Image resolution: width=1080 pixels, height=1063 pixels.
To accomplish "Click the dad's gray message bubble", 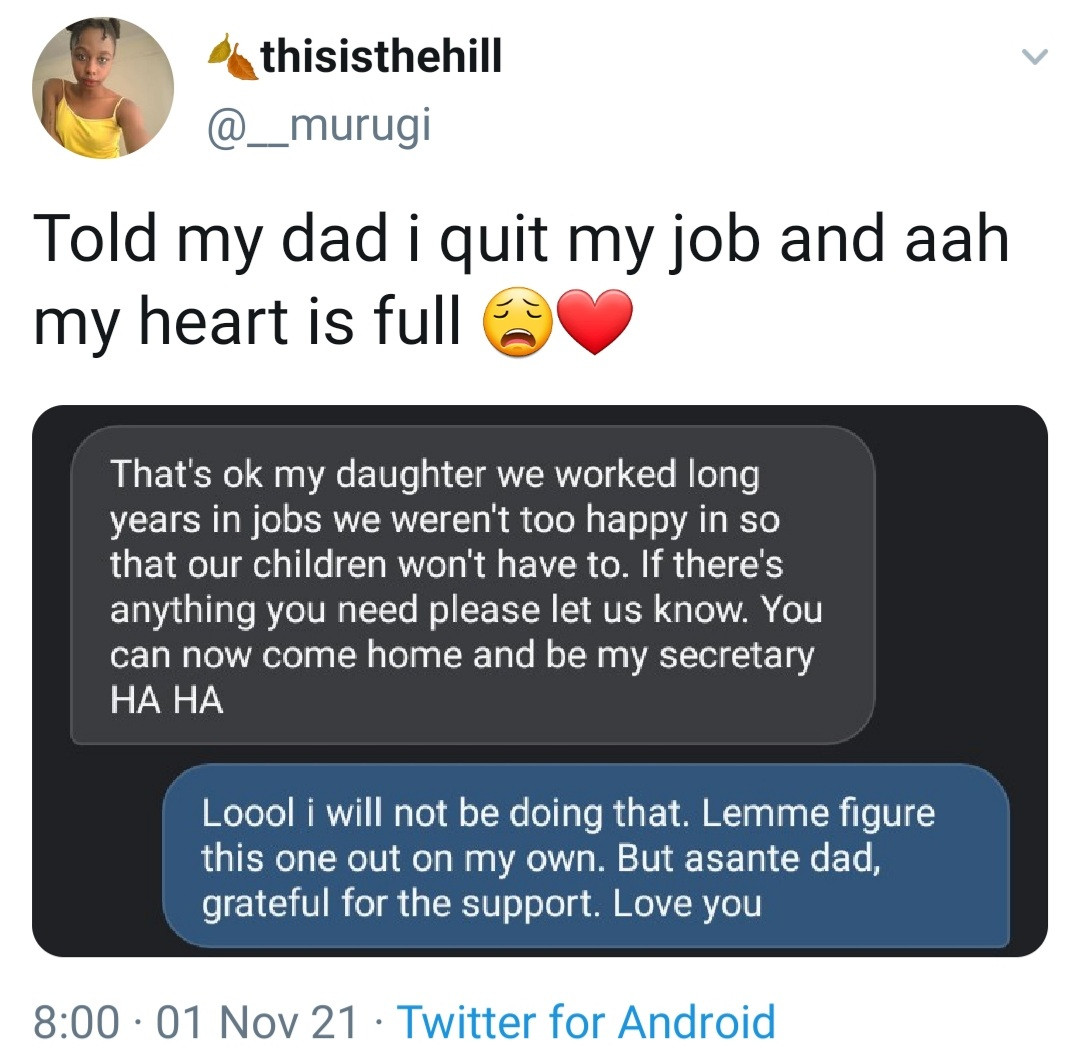I will click(x=472, y=586).
